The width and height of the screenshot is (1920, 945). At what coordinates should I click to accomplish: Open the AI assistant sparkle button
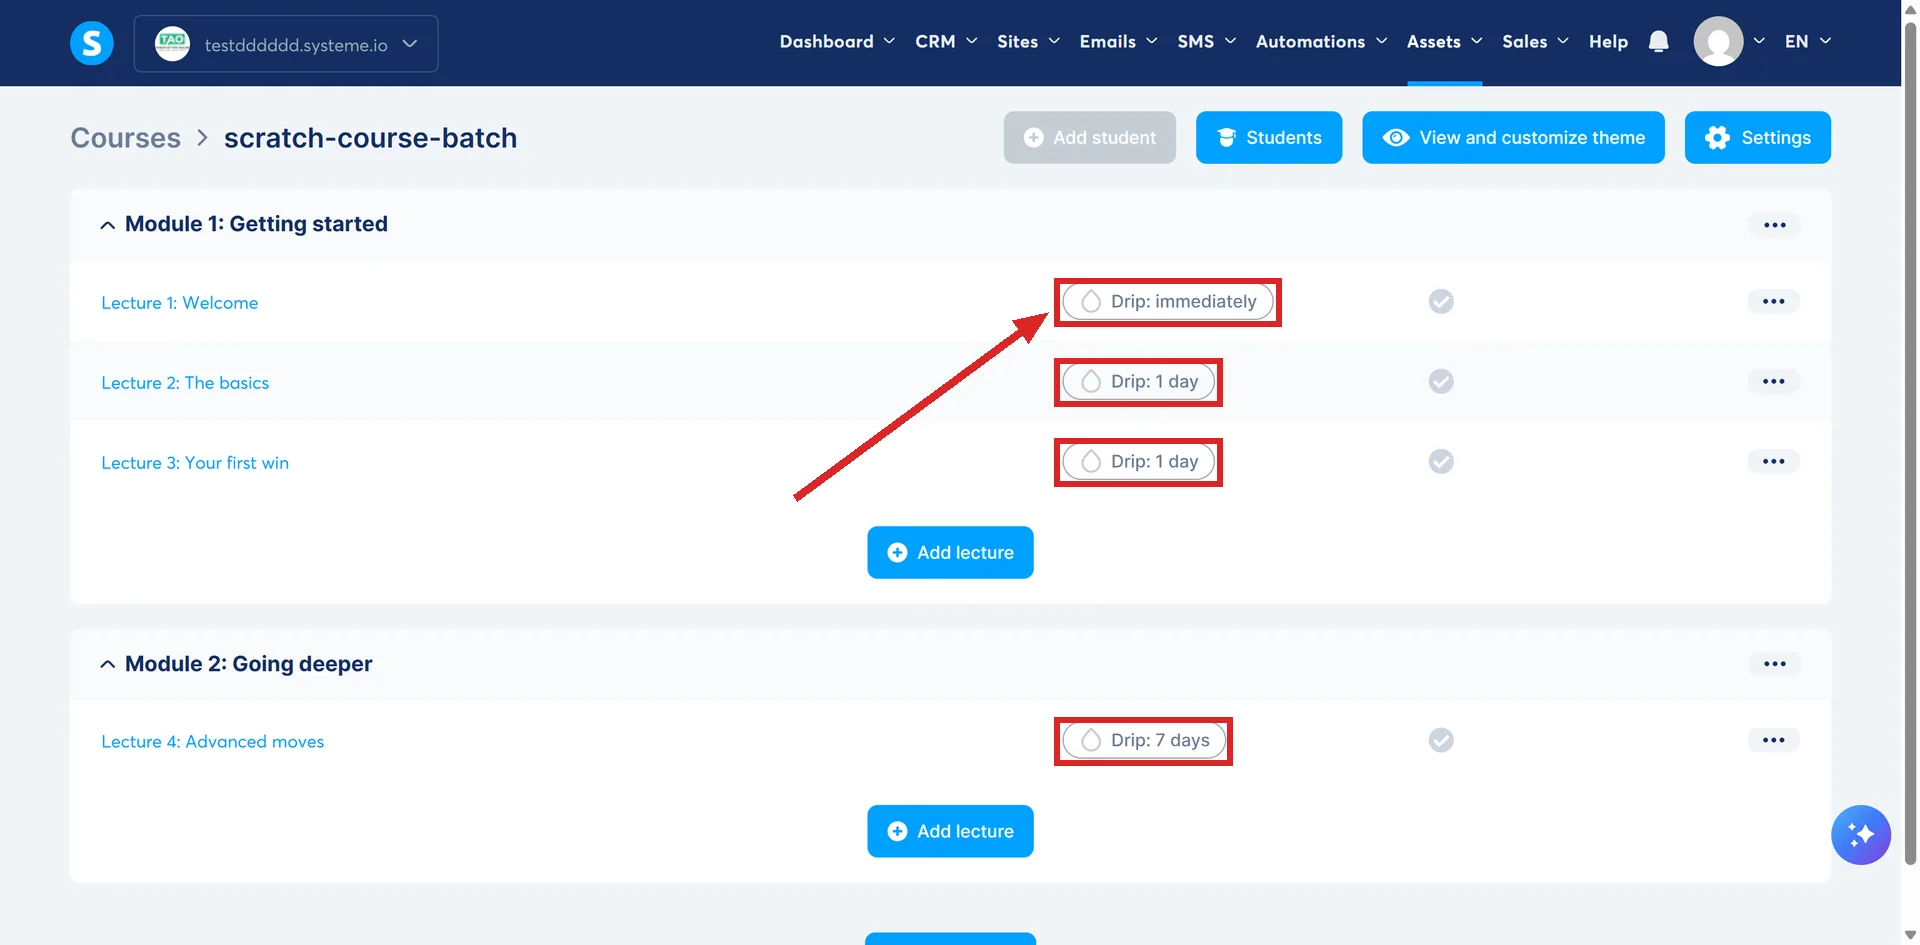click(1860, 834)
